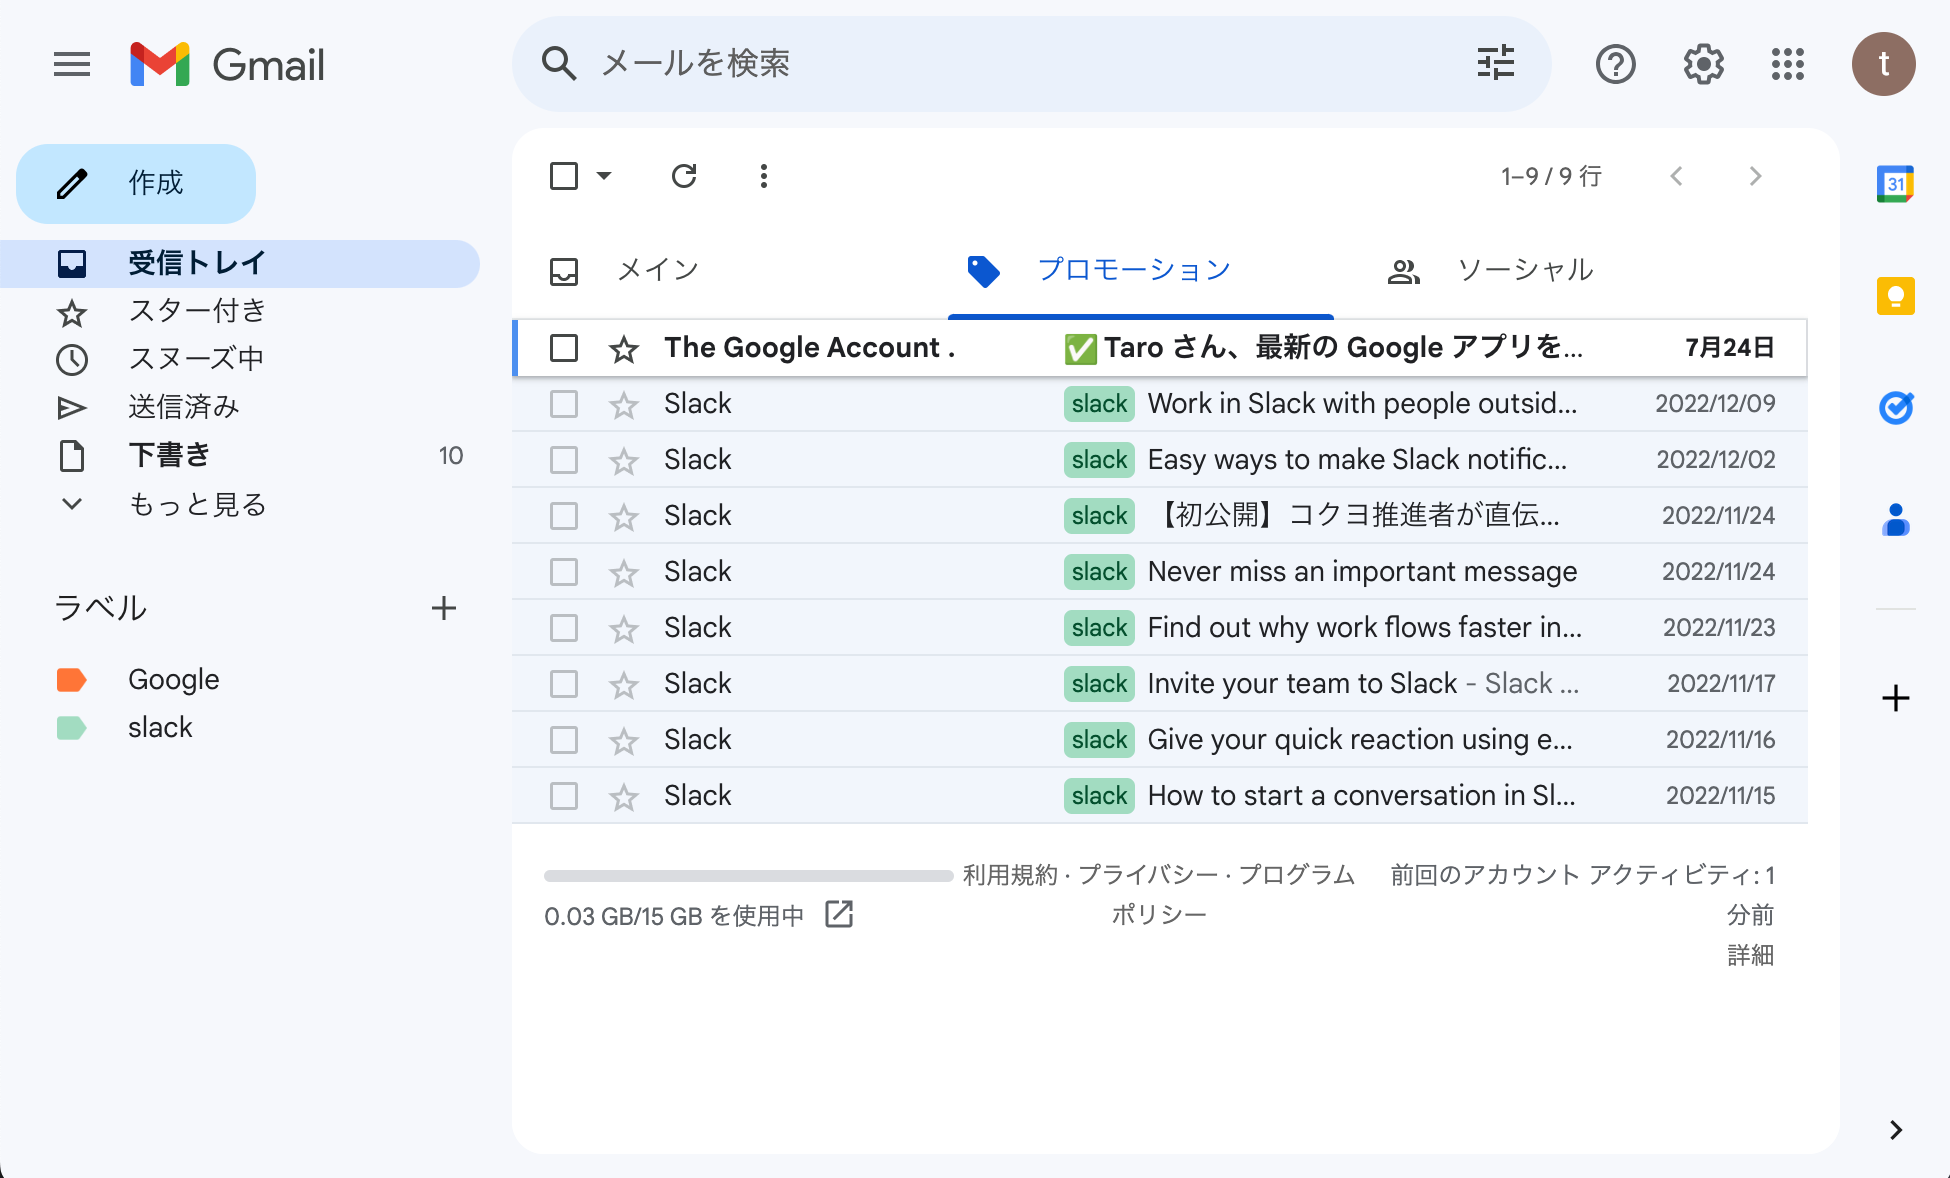
Task: Switch to the プロモーション tab
Action: pyautogui.click(x=1140, y=270)
